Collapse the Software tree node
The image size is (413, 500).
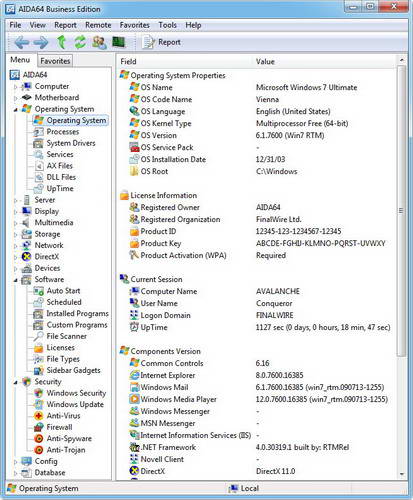tap(15, 280)
